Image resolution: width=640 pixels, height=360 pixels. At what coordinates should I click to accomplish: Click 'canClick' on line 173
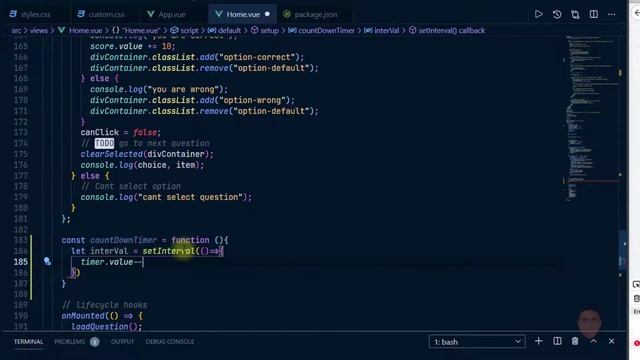(100, 132)
